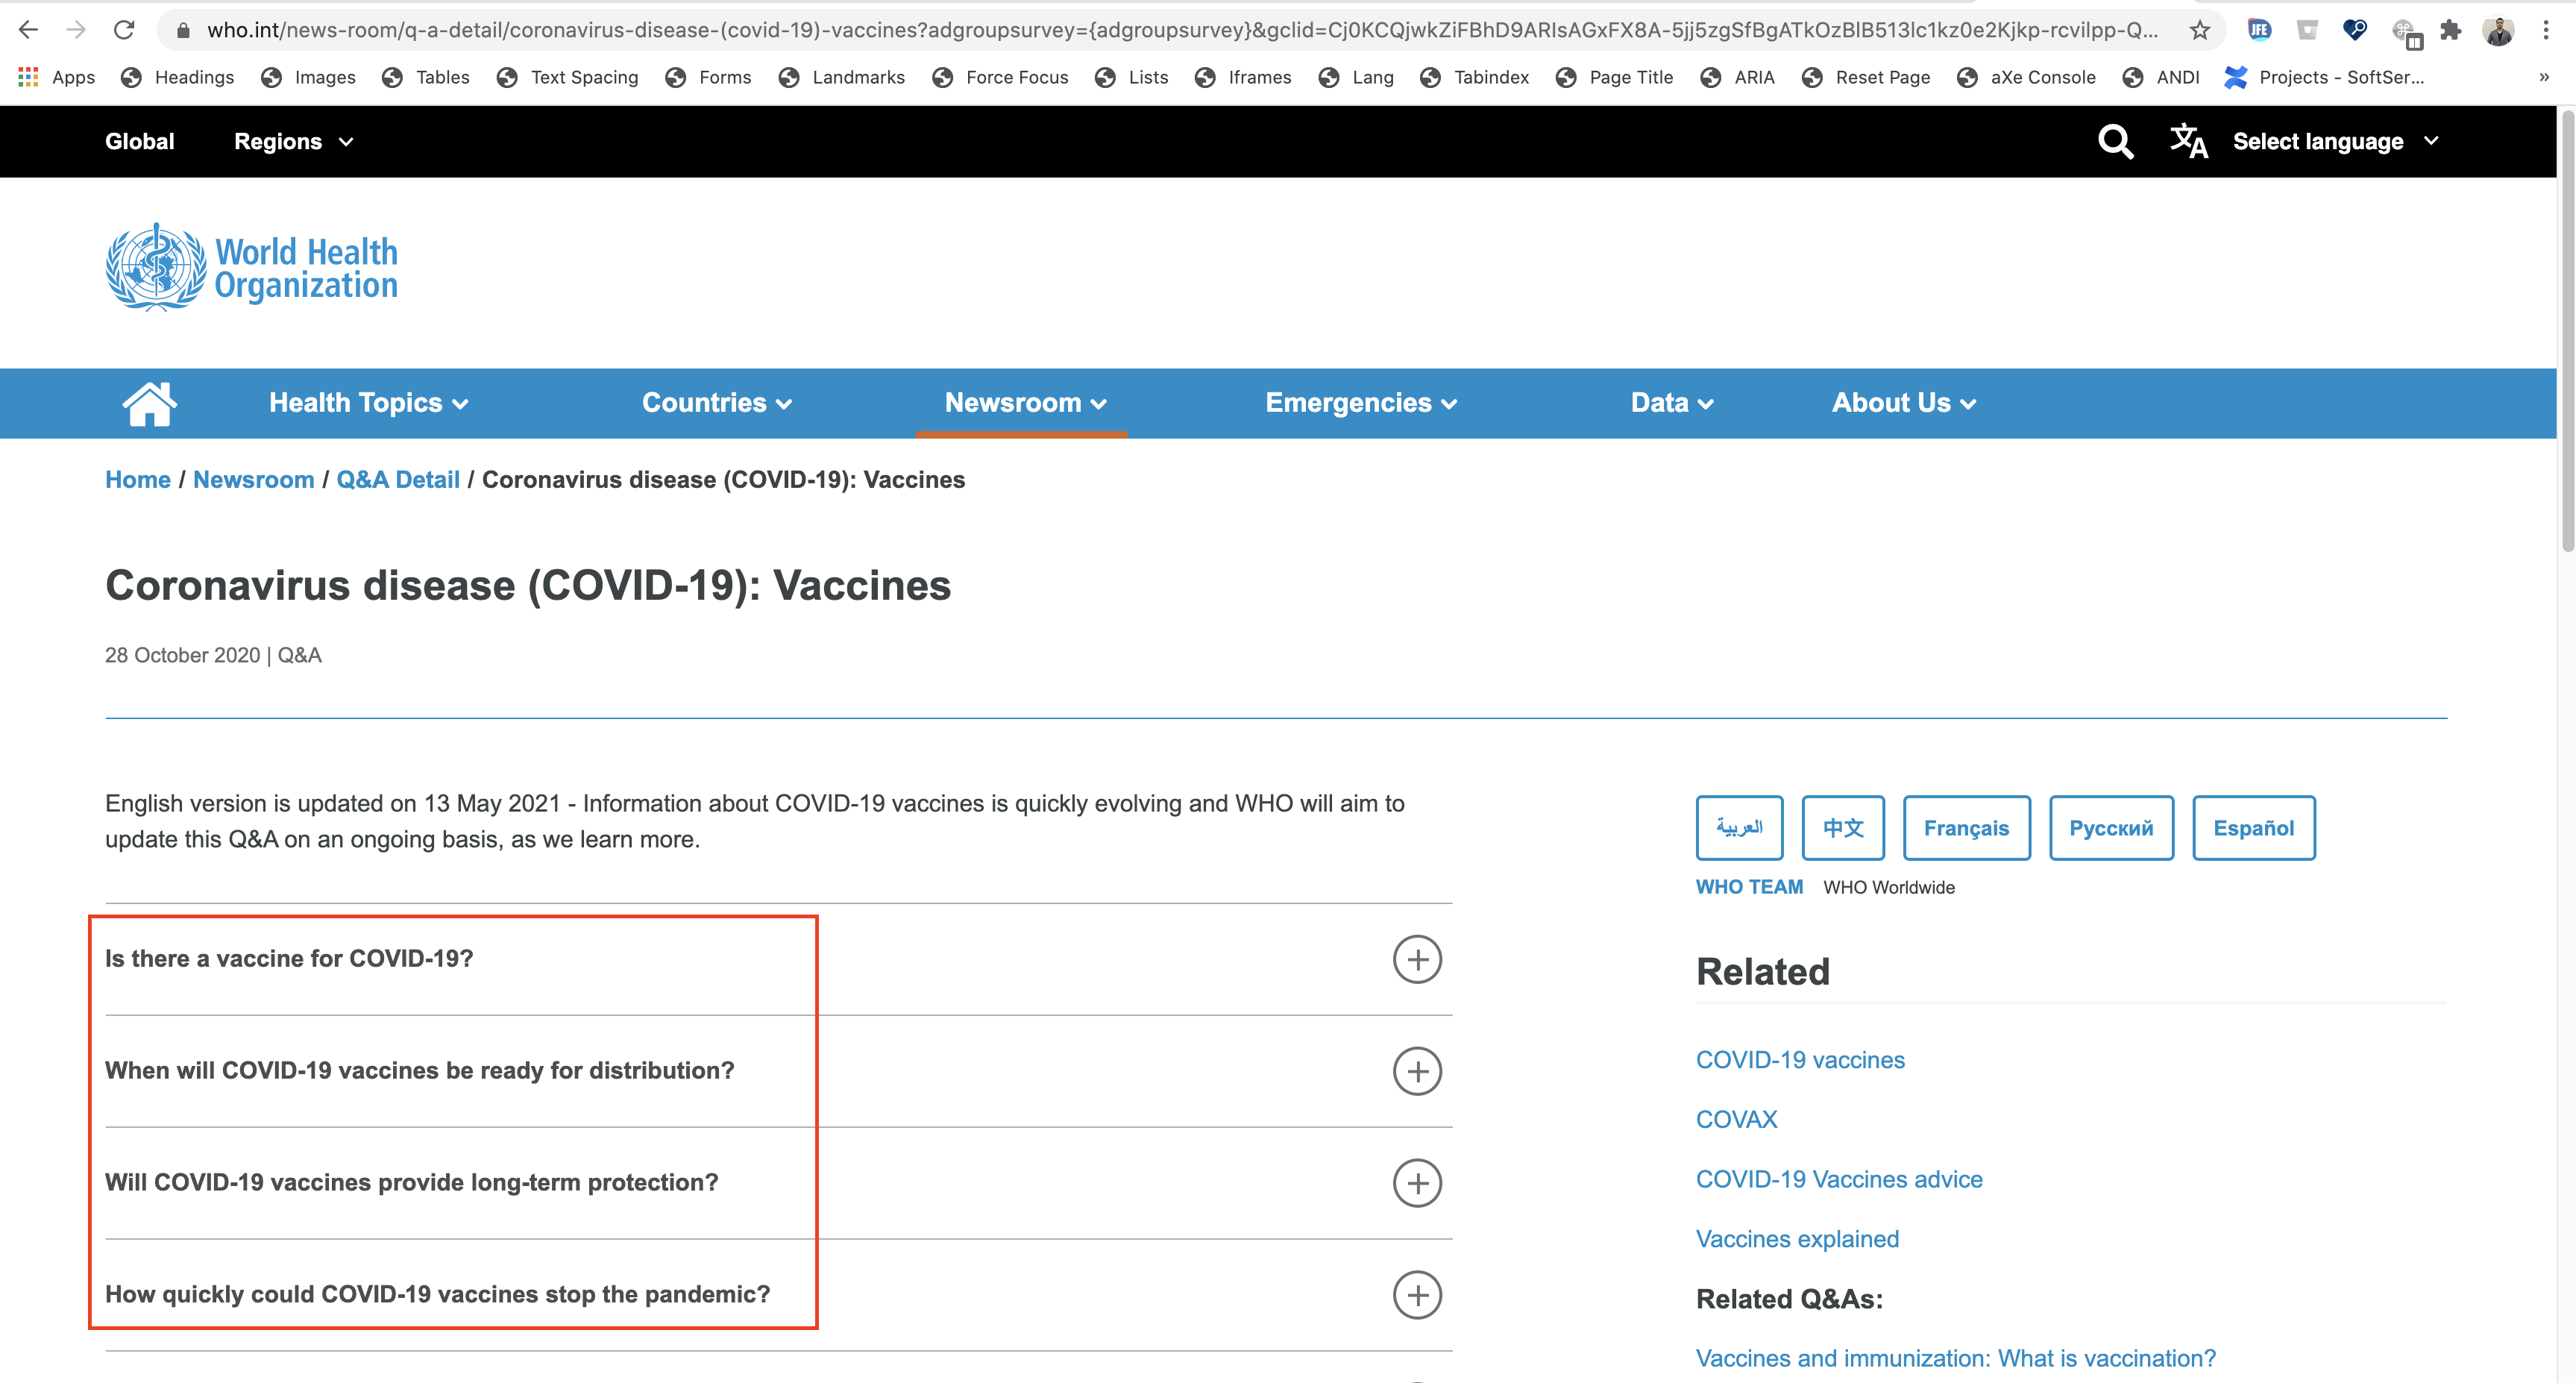Click the Français language button
Screen dimensions: 2576x1383
[1964, 826]
